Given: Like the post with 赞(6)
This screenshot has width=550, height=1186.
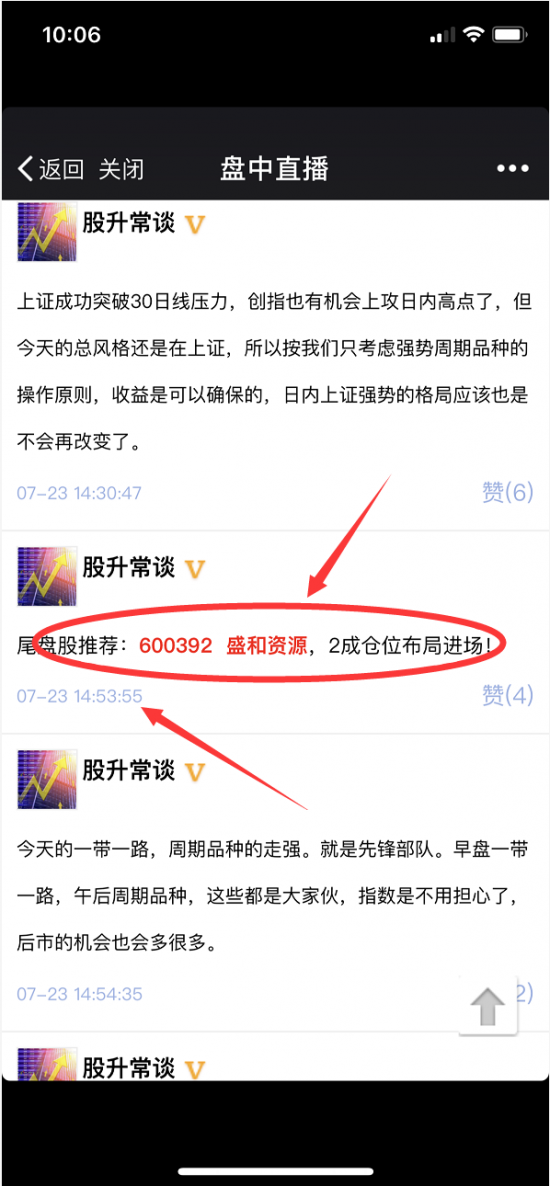Looking at the screenshot, I should pos(508,492).
